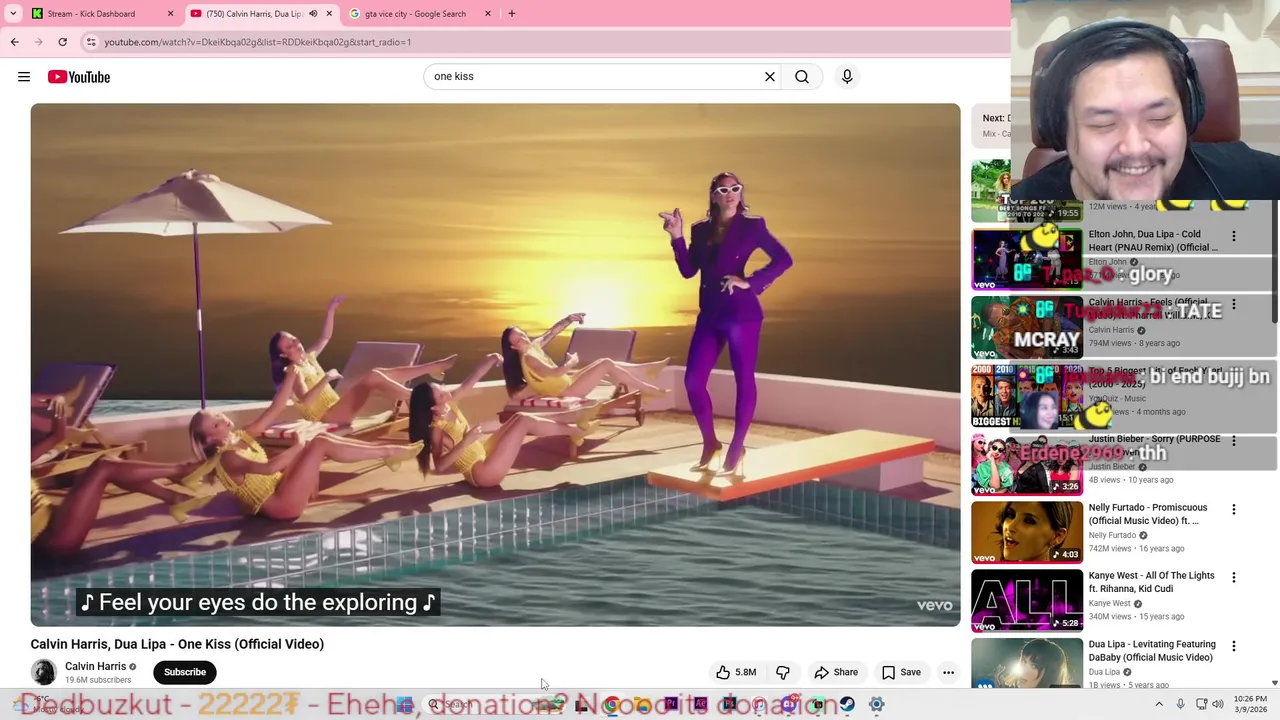Open a new browser tab
Screen dimensions: 1280x720
tap(512, 14)
